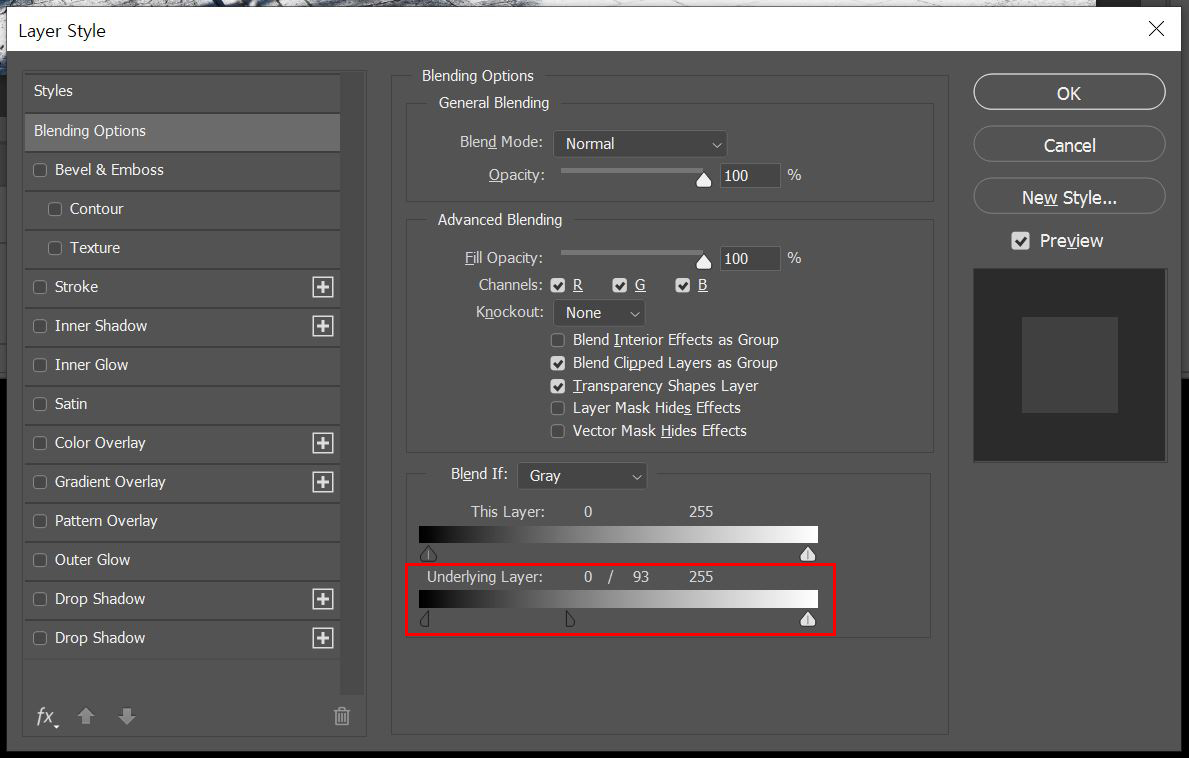Screen dimensions: 1189x758
Task: Open the Blend If Gray dropdown
Action: coord(582,476)
